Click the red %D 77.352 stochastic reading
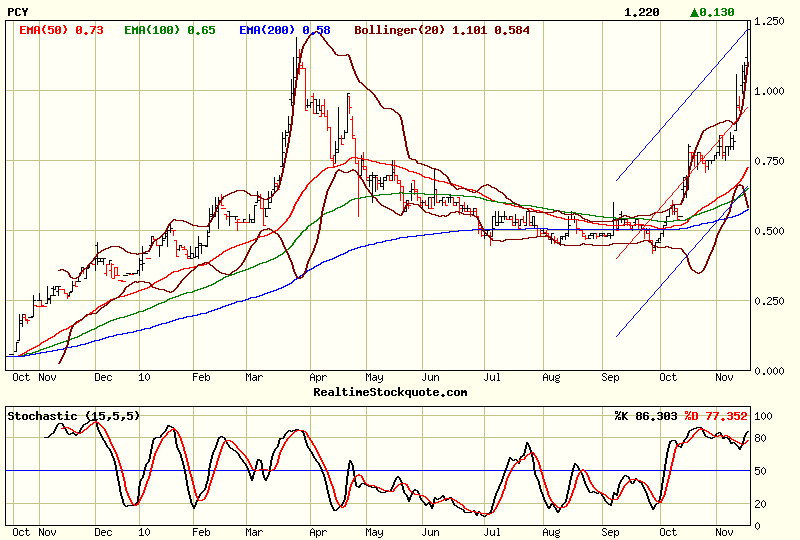Image resolution: width=800 pixels, height=540 pixels. [716, 416]
